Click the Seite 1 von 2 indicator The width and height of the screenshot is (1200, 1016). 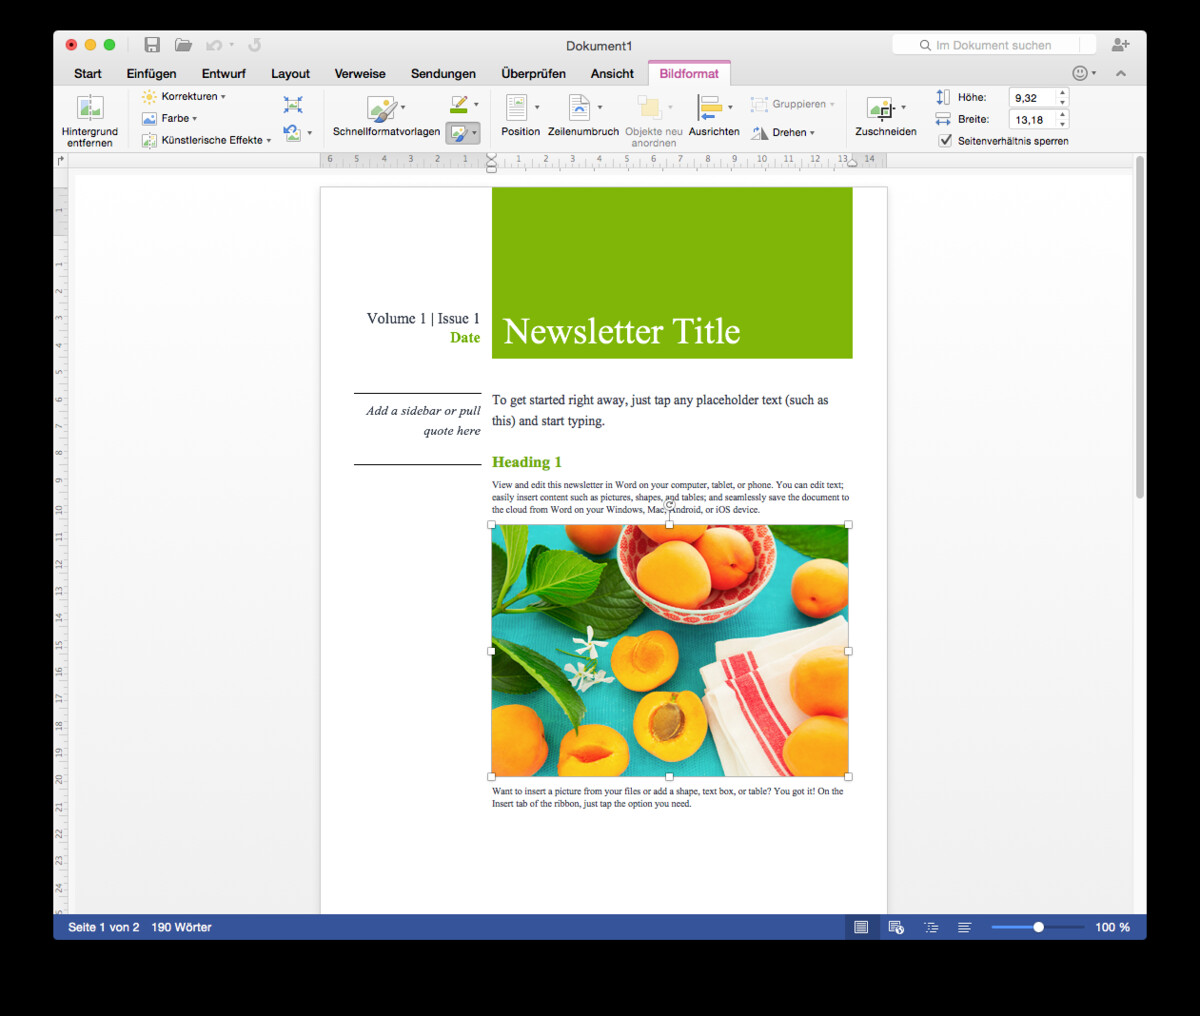pos(104,927)
